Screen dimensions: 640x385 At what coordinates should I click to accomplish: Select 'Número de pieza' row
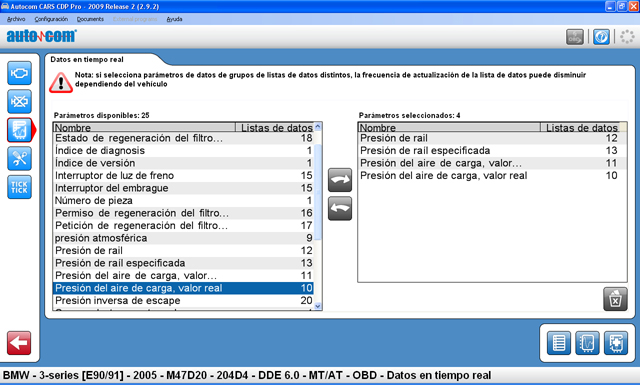click(183, 200)
